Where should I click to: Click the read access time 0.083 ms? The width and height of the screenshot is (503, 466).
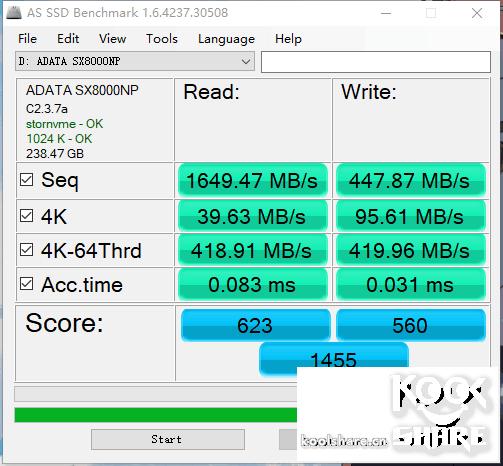(x=252, y=285)
